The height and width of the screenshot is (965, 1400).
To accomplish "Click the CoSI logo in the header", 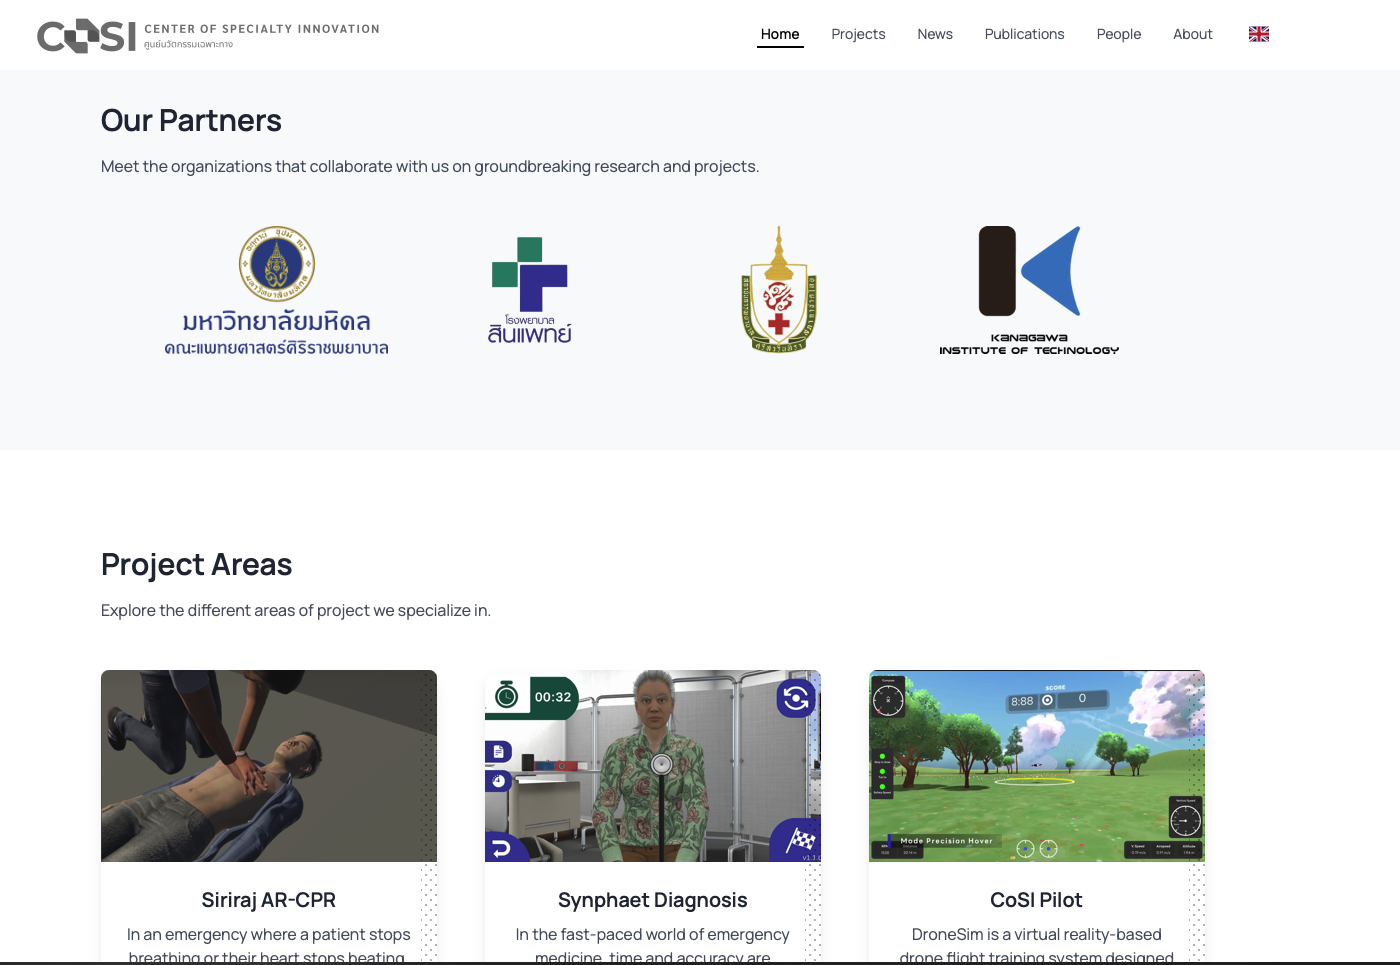I will [208, 35].
